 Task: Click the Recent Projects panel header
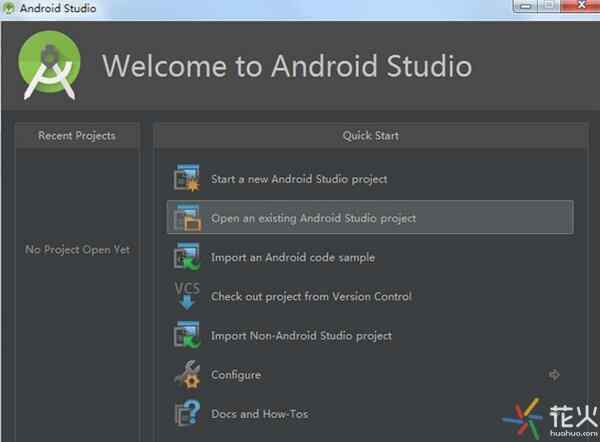[x=77, y=136]
